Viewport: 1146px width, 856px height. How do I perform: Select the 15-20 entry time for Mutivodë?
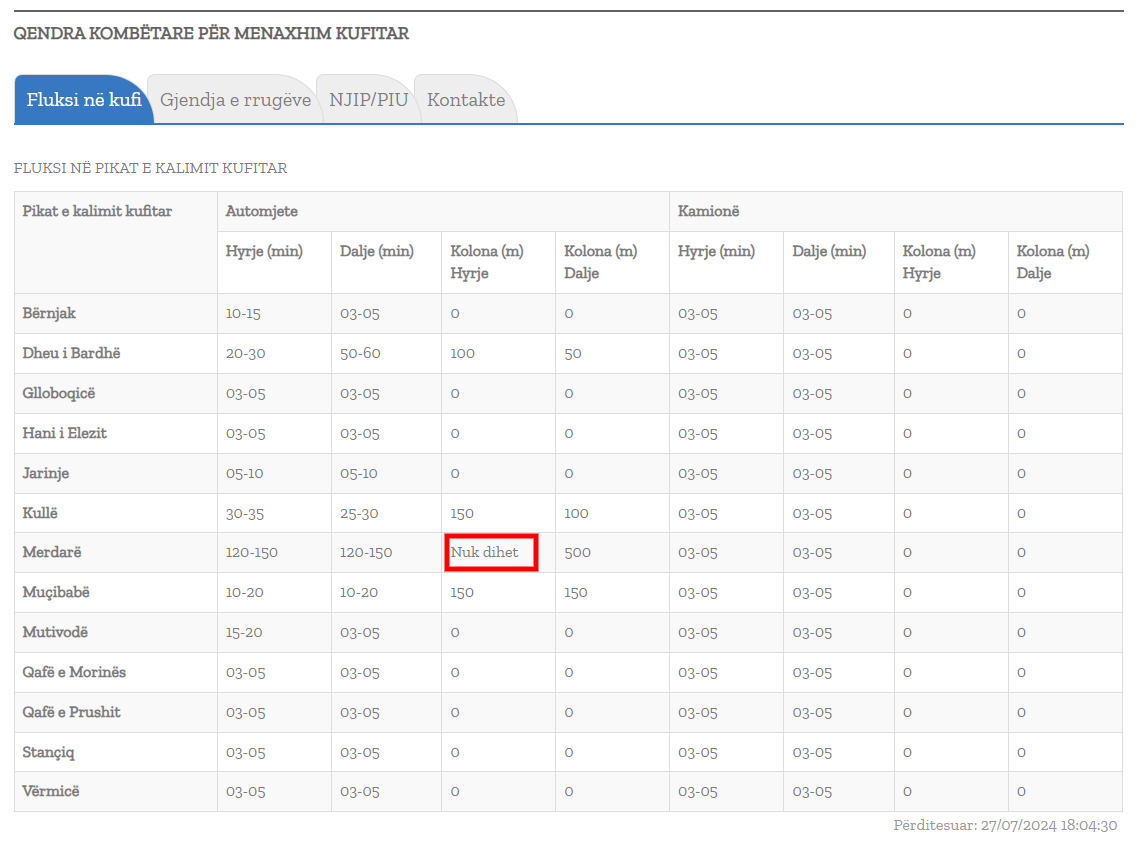click(243, 632)
